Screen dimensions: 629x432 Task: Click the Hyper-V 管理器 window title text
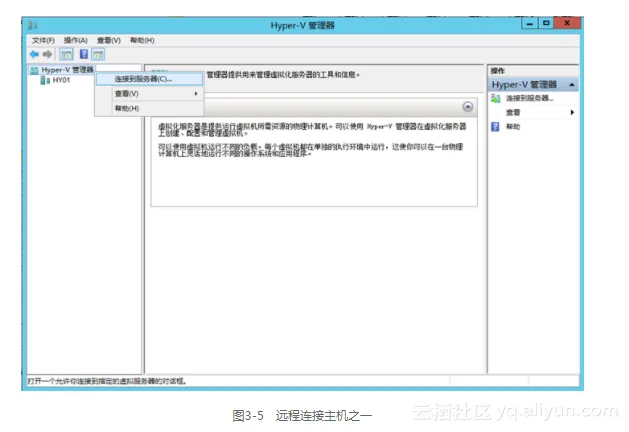[x=302, y=25]
